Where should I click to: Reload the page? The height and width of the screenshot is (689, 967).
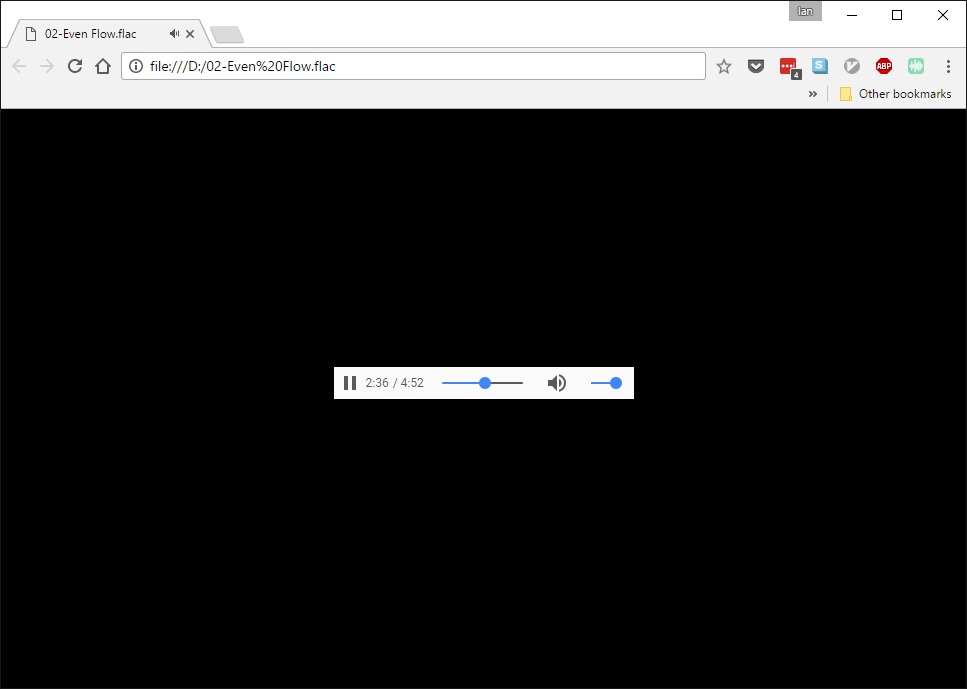coord(75,66)
